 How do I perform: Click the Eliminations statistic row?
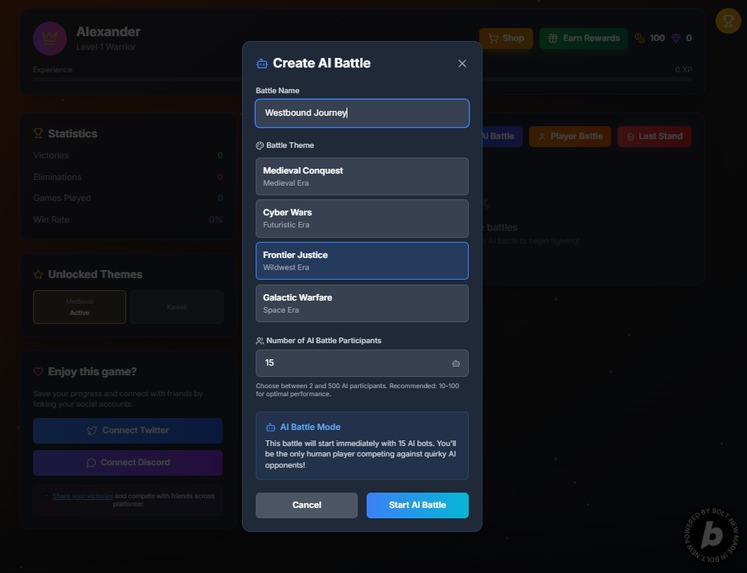[128, 177]
